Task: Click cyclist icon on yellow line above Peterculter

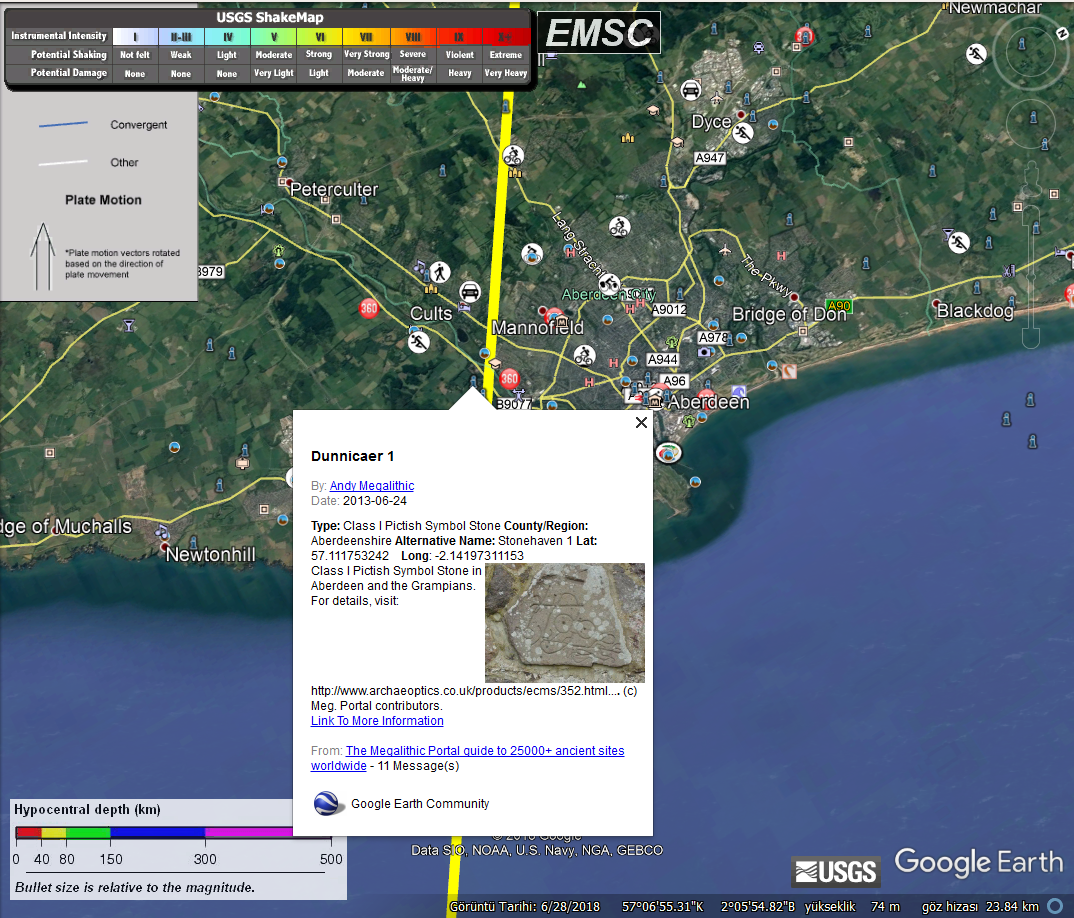Action: 513,156
